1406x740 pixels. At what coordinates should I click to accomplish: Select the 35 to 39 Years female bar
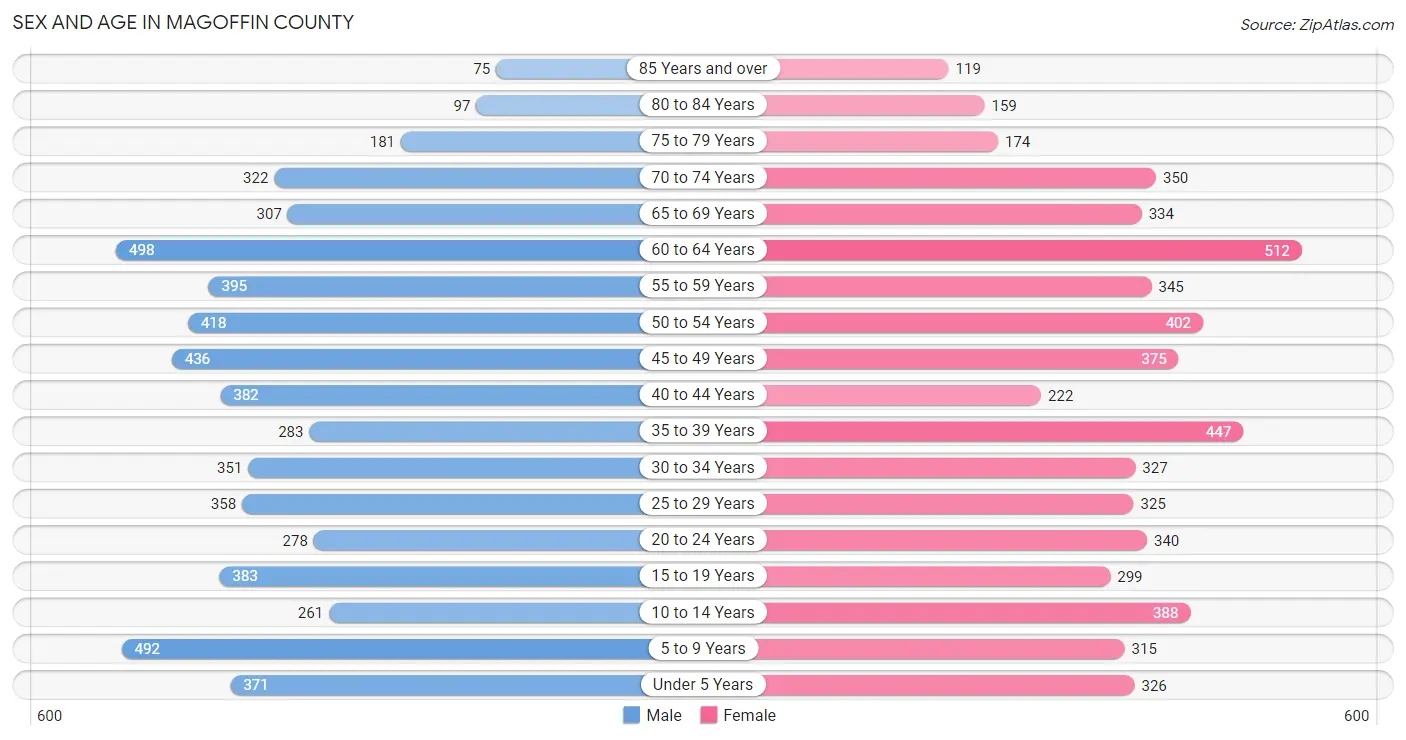pos(1001,431)
